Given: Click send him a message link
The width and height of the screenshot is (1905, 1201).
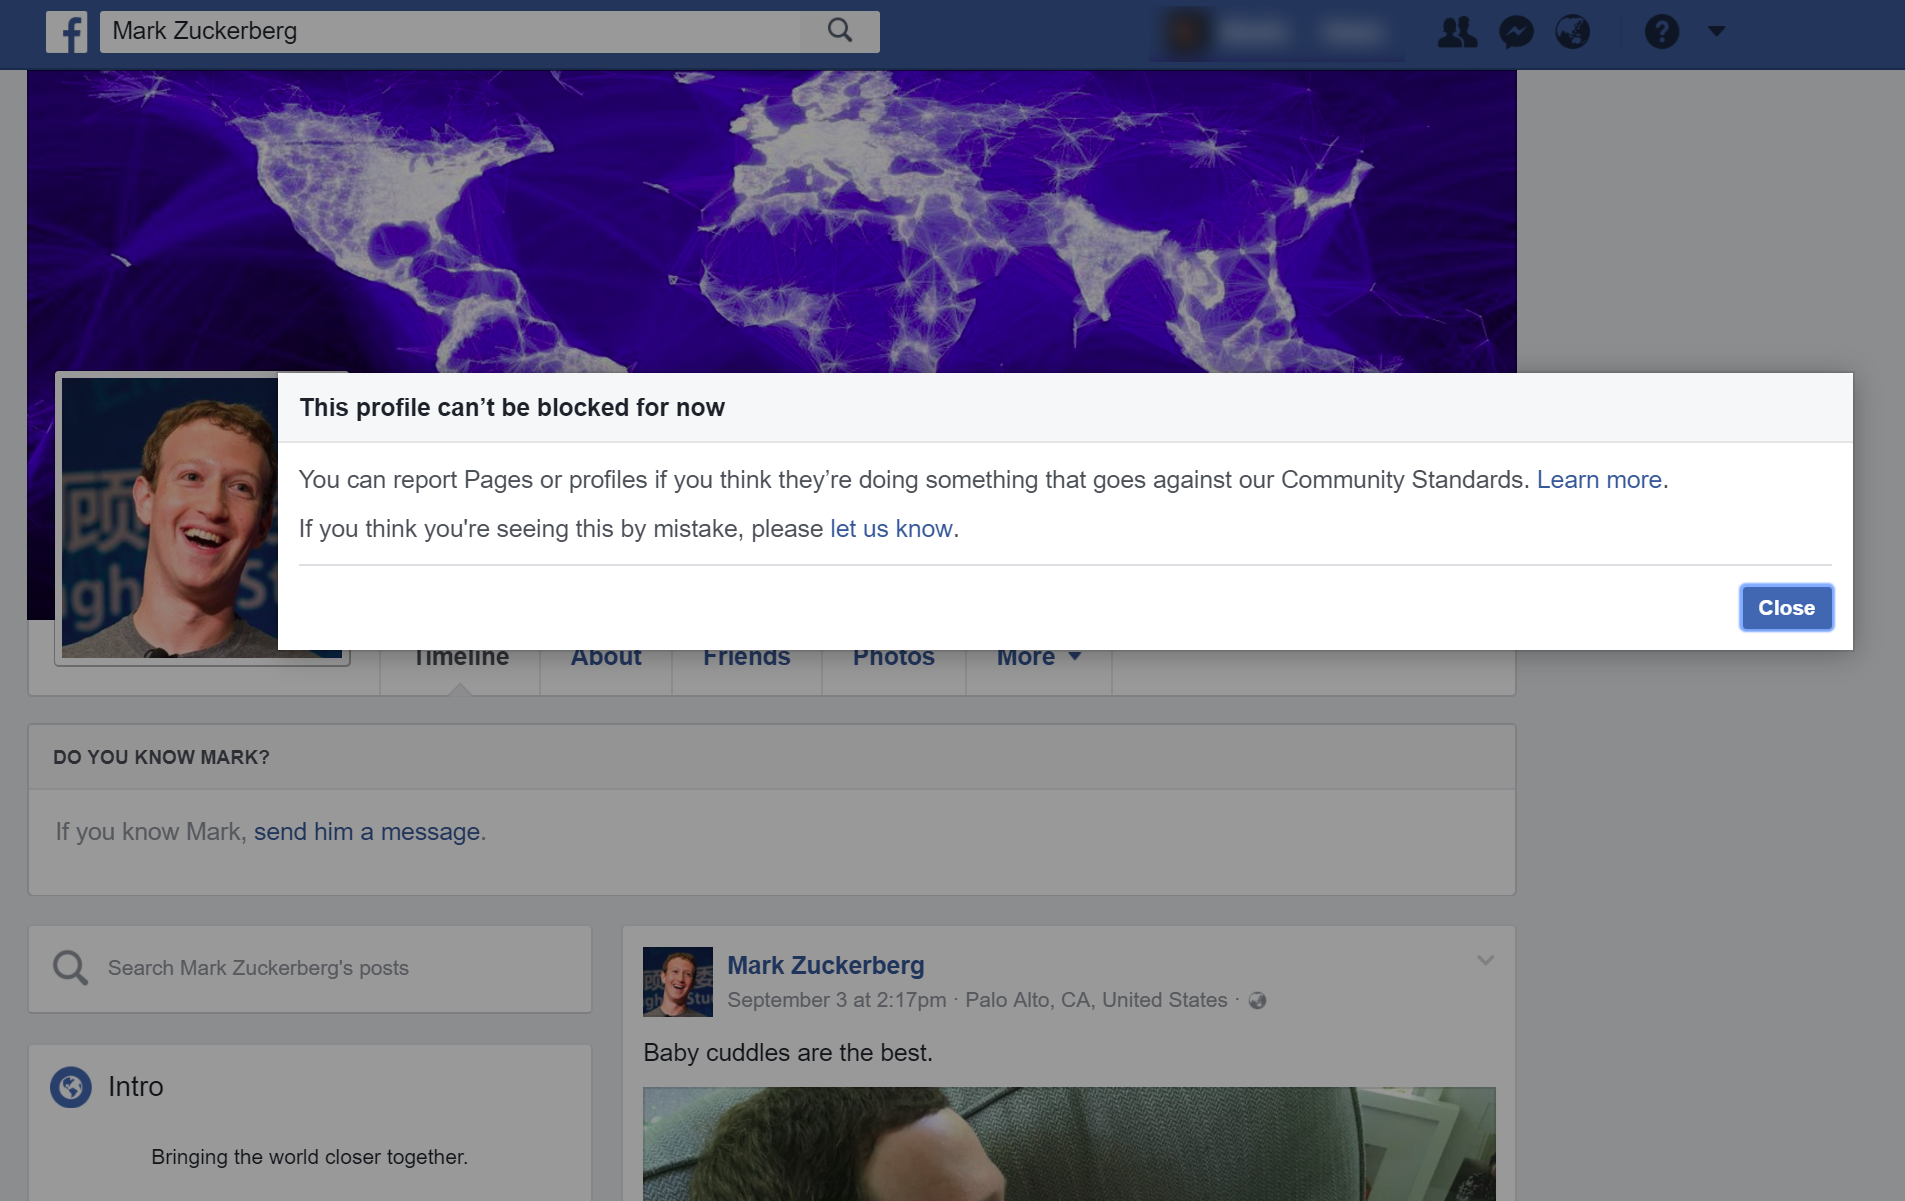Looking at the screenshot, I should 366,832.
